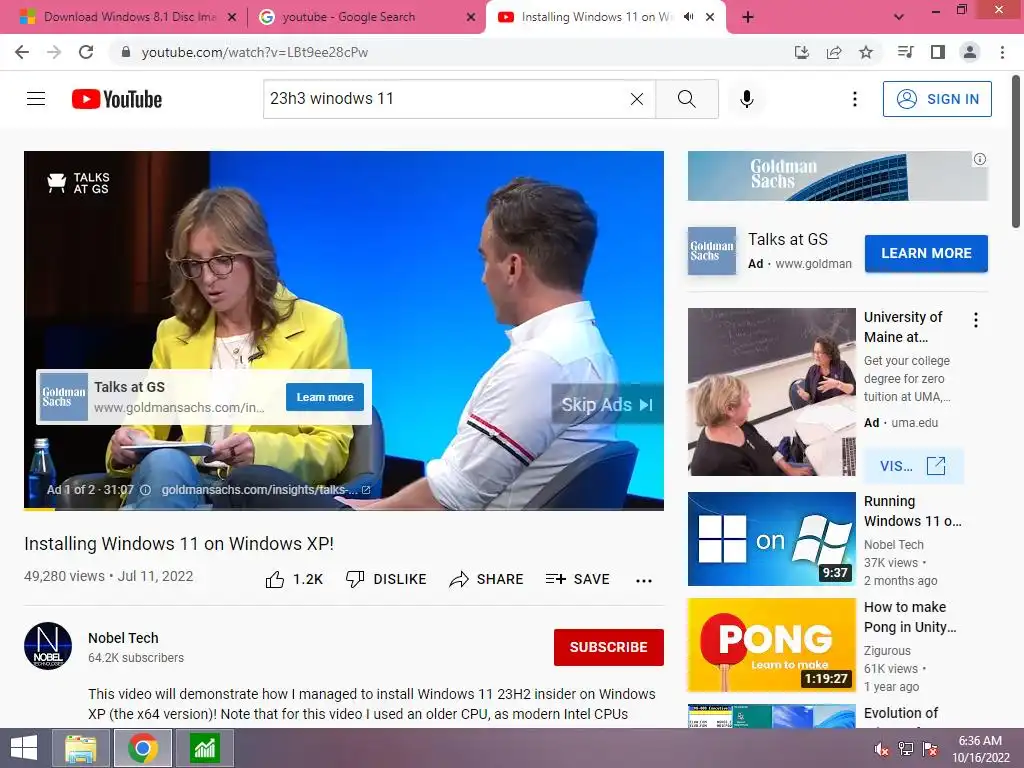Share this page icon in the address bar
The image size is (1024, 768).
[x=833, y=52]
